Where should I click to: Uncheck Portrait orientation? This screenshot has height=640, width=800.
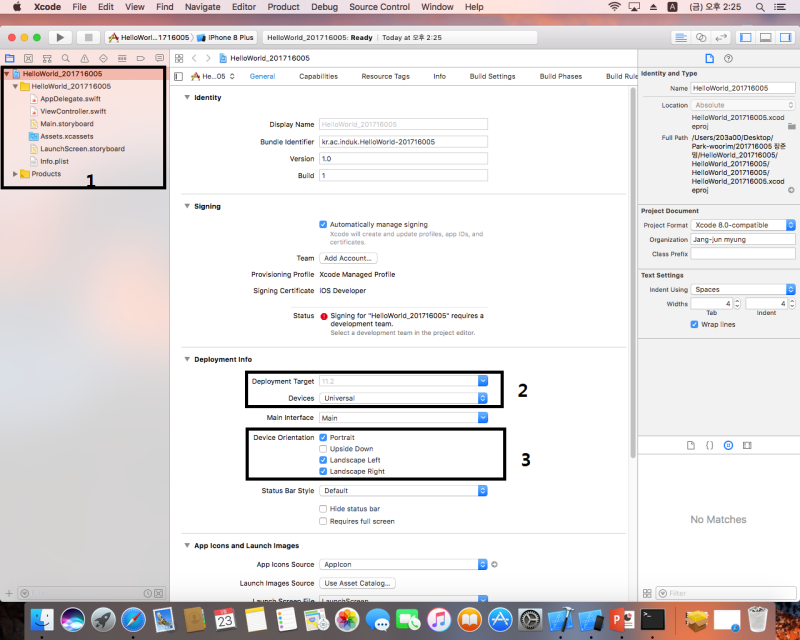click(323, 437)
